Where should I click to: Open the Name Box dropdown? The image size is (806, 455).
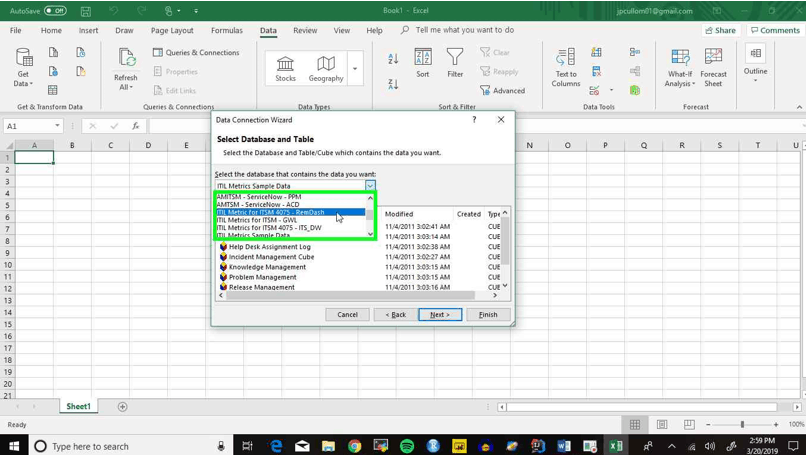57,126
